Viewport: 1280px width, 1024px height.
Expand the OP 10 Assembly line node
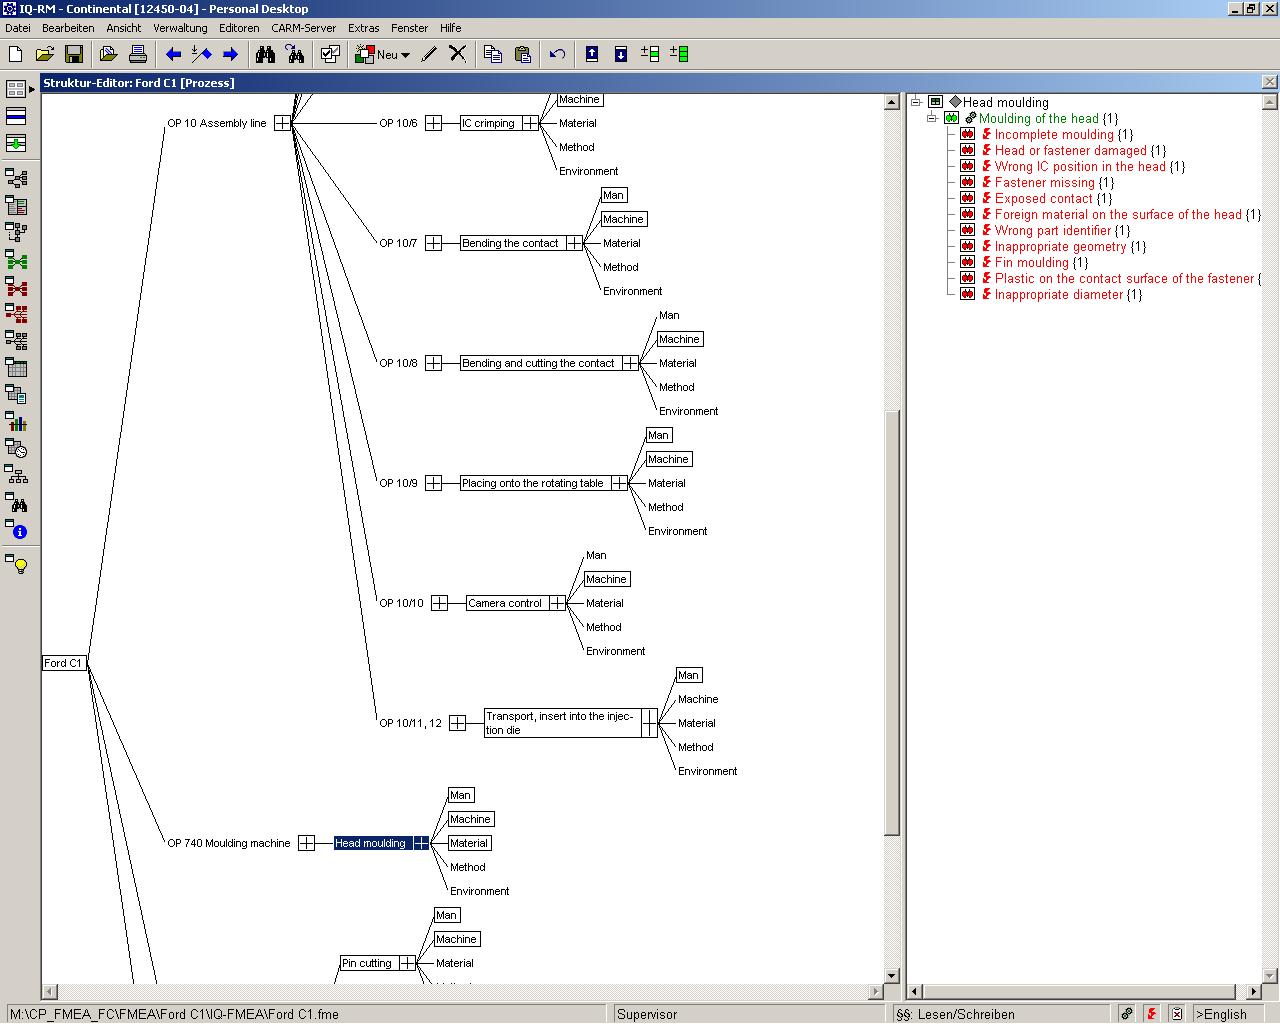[x=283, y=123]
